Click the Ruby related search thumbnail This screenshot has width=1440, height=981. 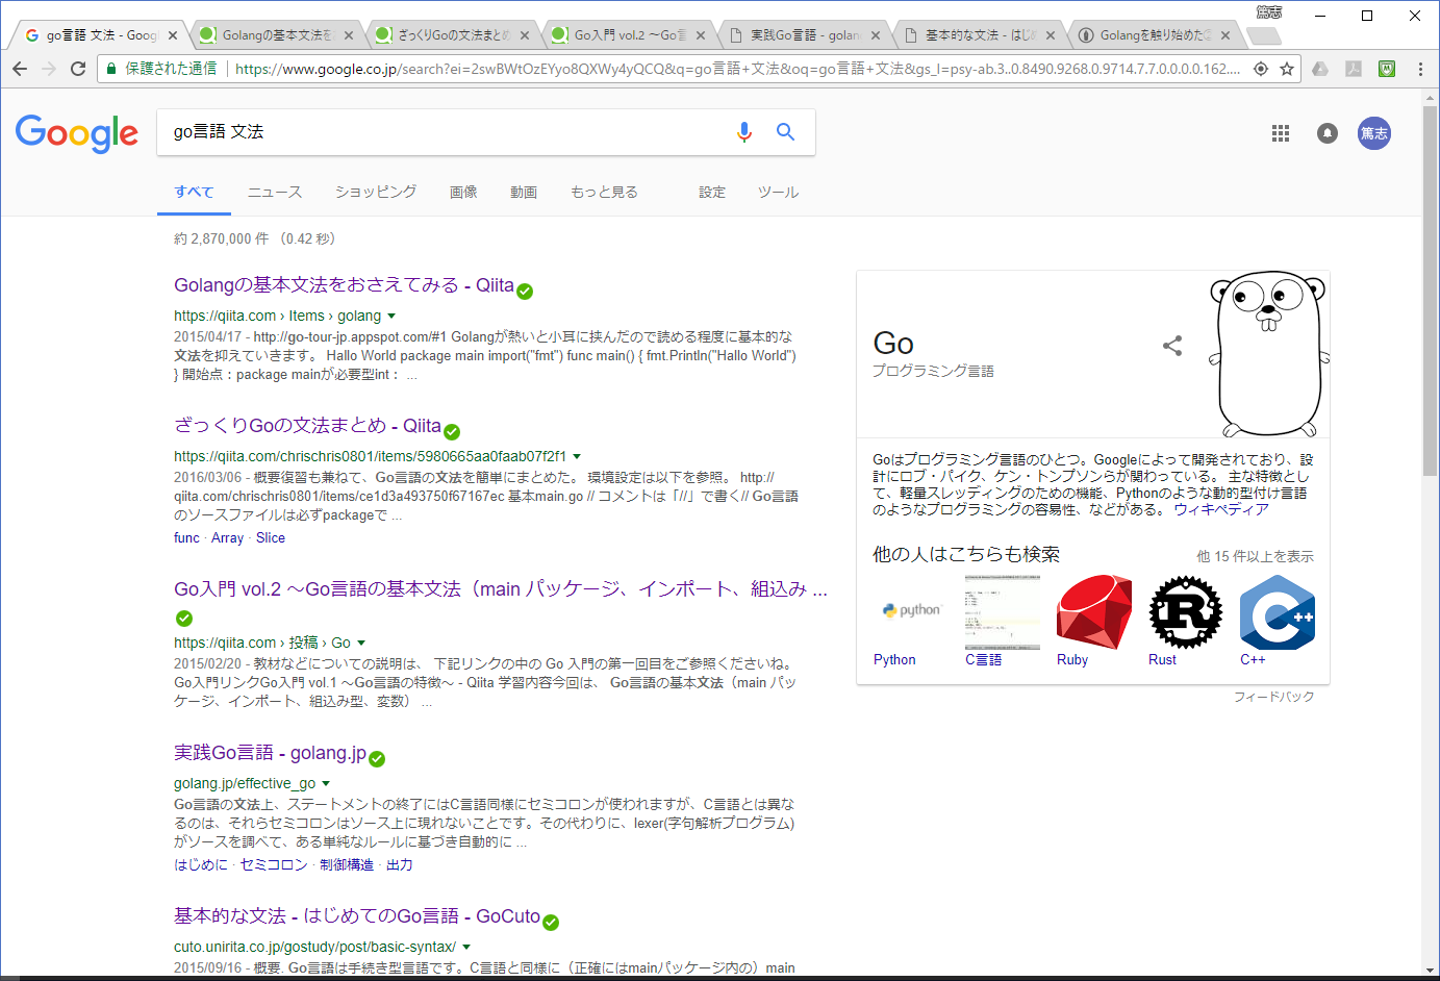pyautogui.click(x=1093, y=613)
